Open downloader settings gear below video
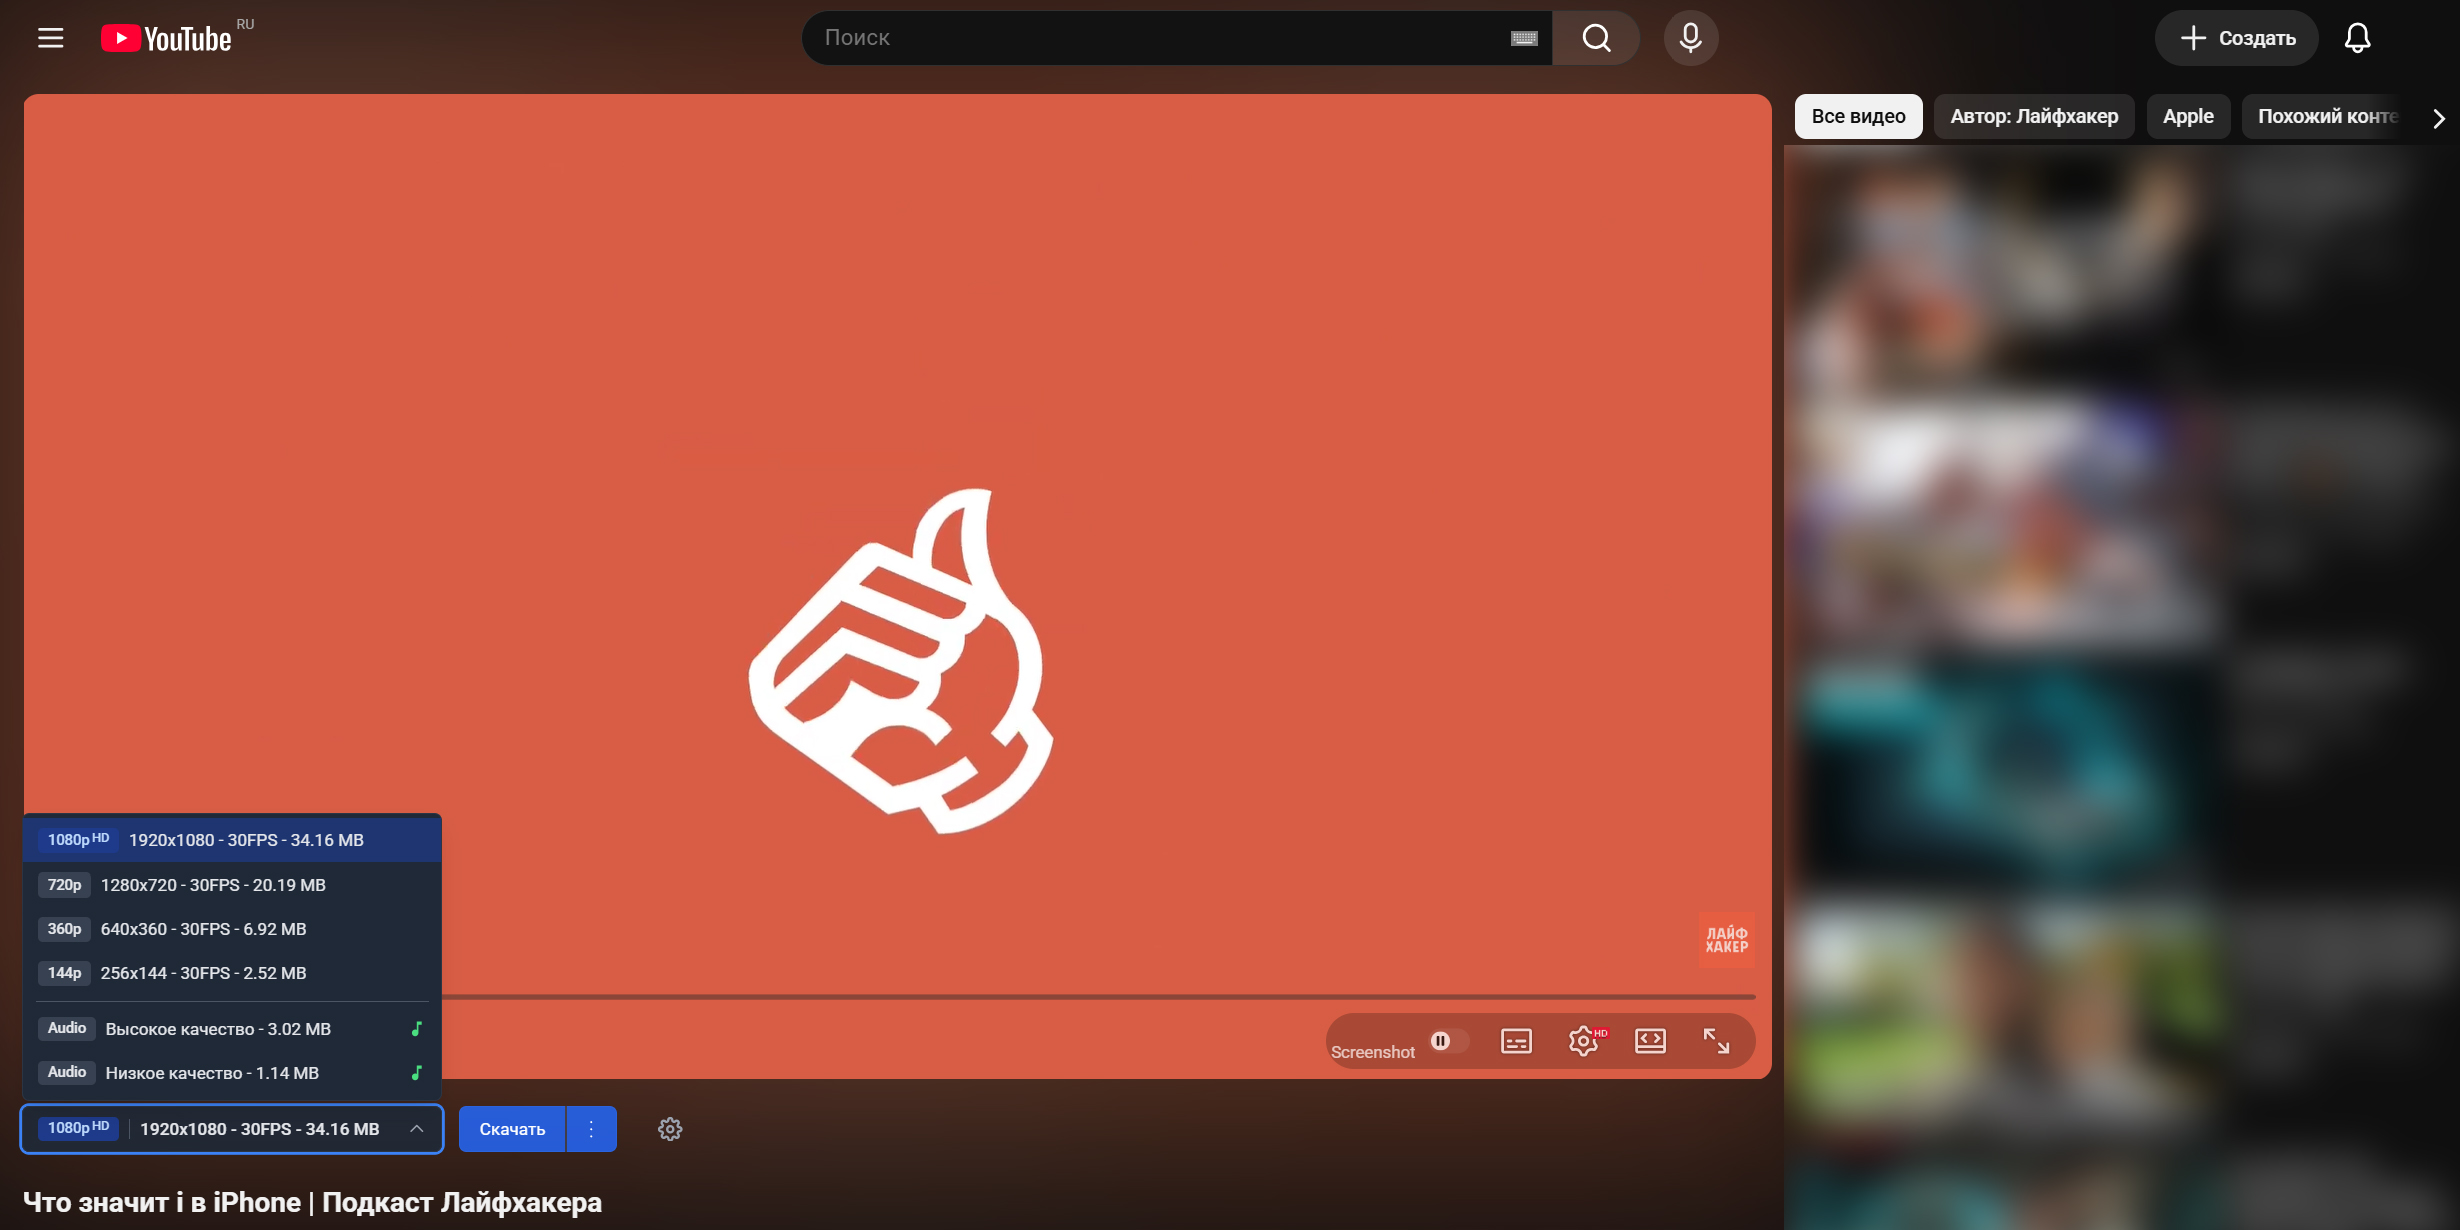The height and width of the screenshot is (1230, 2460). (x=670, y=1129)
